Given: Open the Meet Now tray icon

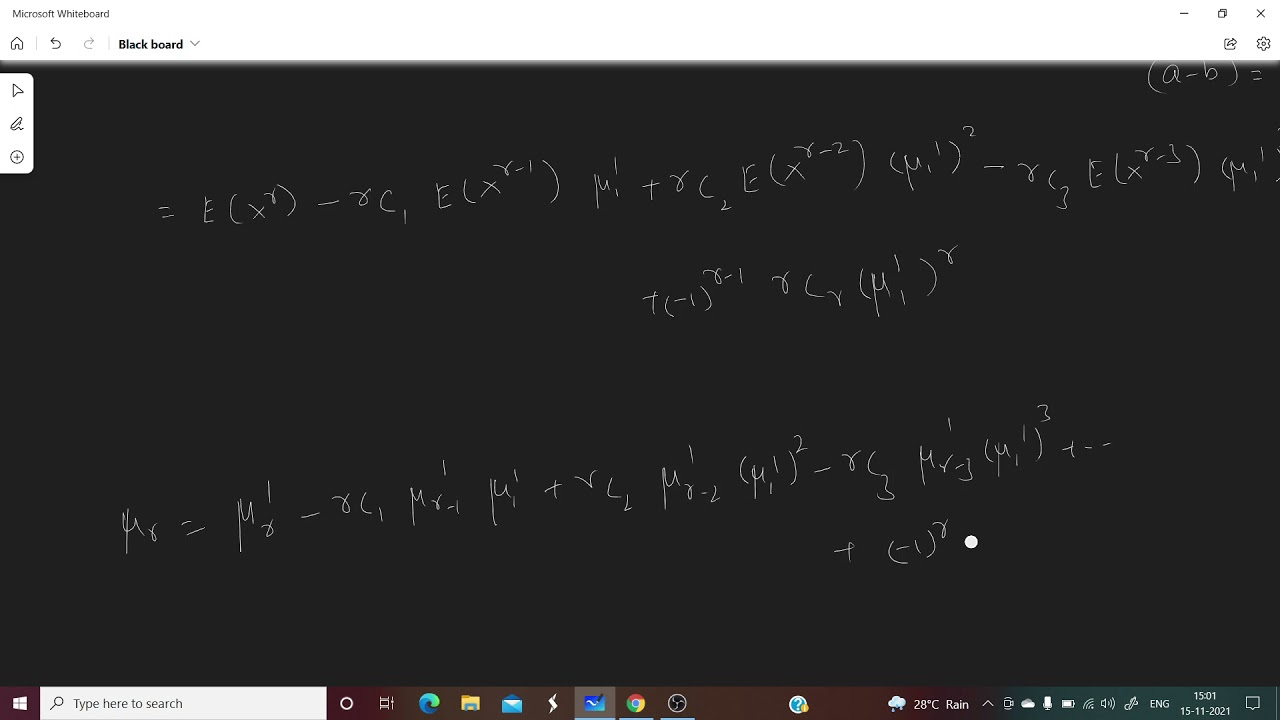Looking at the screenshot, I should (1008, 703).
